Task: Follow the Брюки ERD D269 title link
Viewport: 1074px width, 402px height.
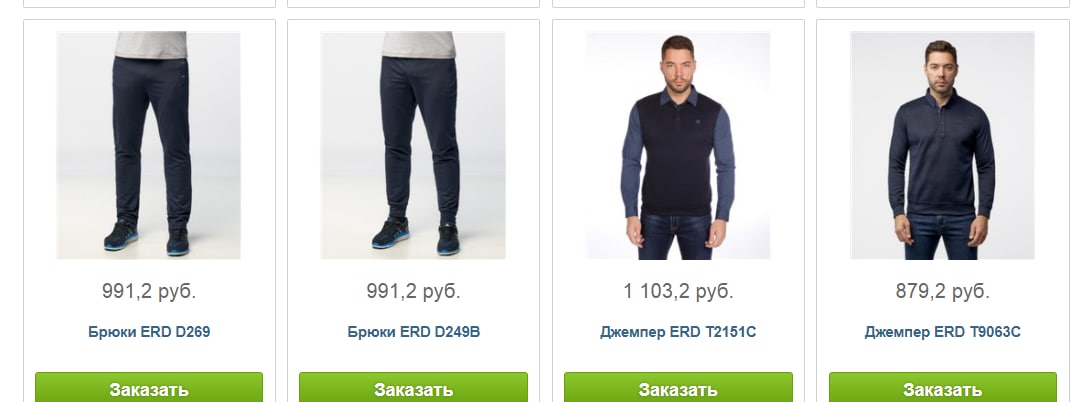Action: 149,332
